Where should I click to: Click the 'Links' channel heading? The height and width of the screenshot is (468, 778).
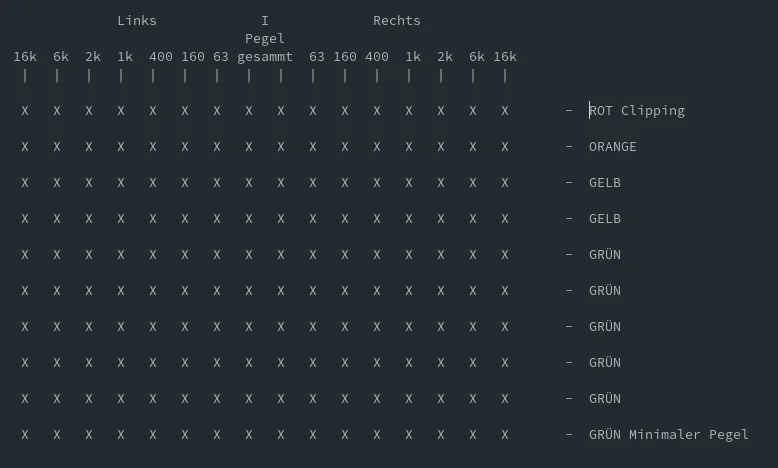[x=137, y=20]
